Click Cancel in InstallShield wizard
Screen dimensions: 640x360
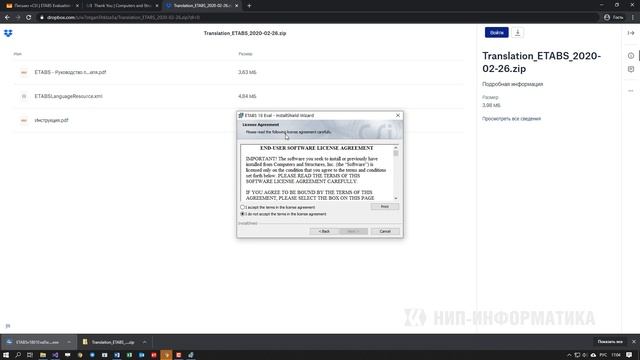[385, 231]
